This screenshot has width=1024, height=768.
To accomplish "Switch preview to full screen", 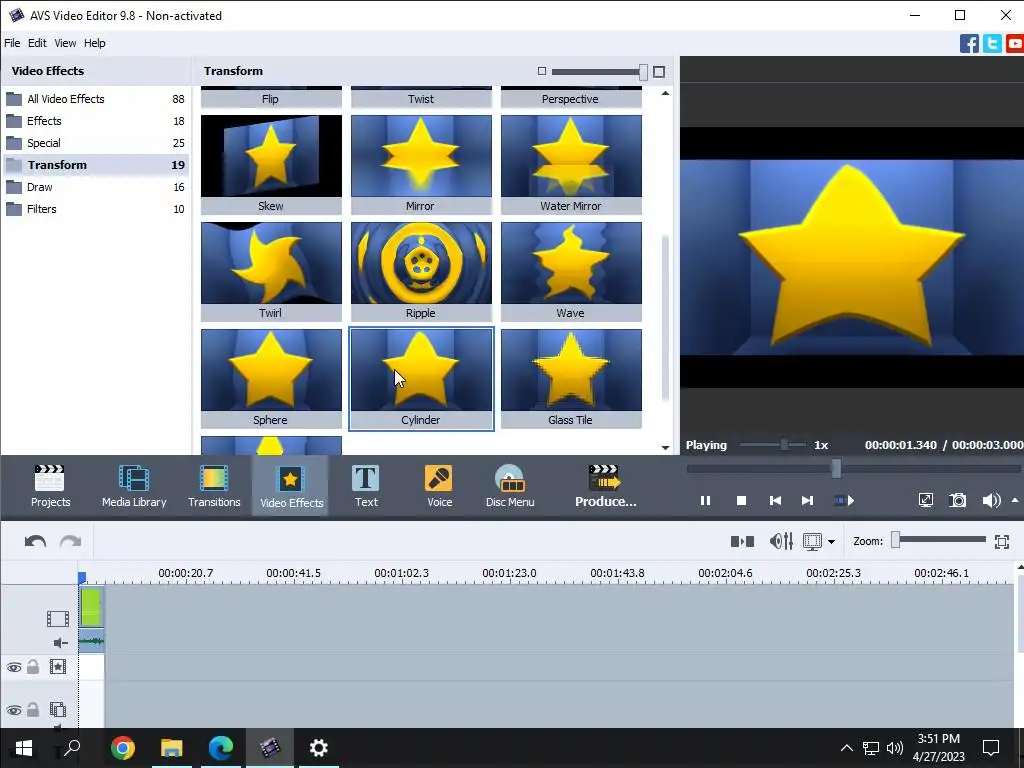I will pos(925,501).
